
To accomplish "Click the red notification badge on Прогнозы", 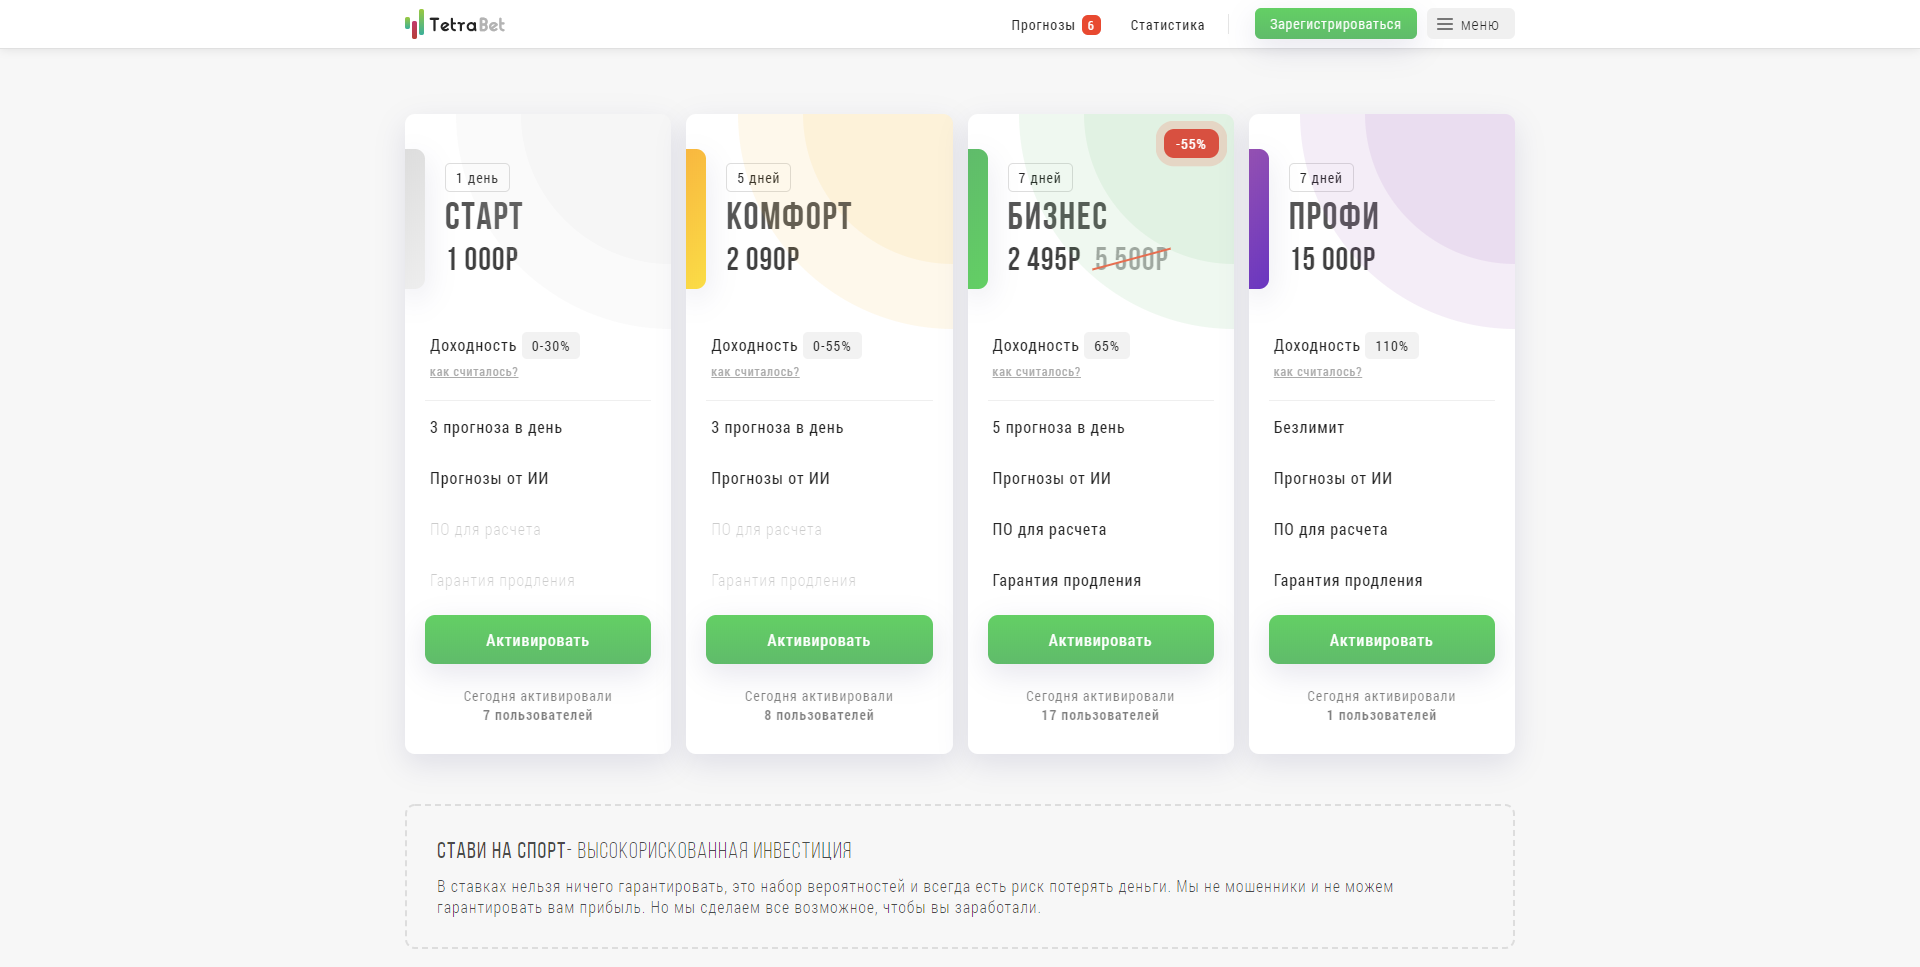I will pos(1091,25).
